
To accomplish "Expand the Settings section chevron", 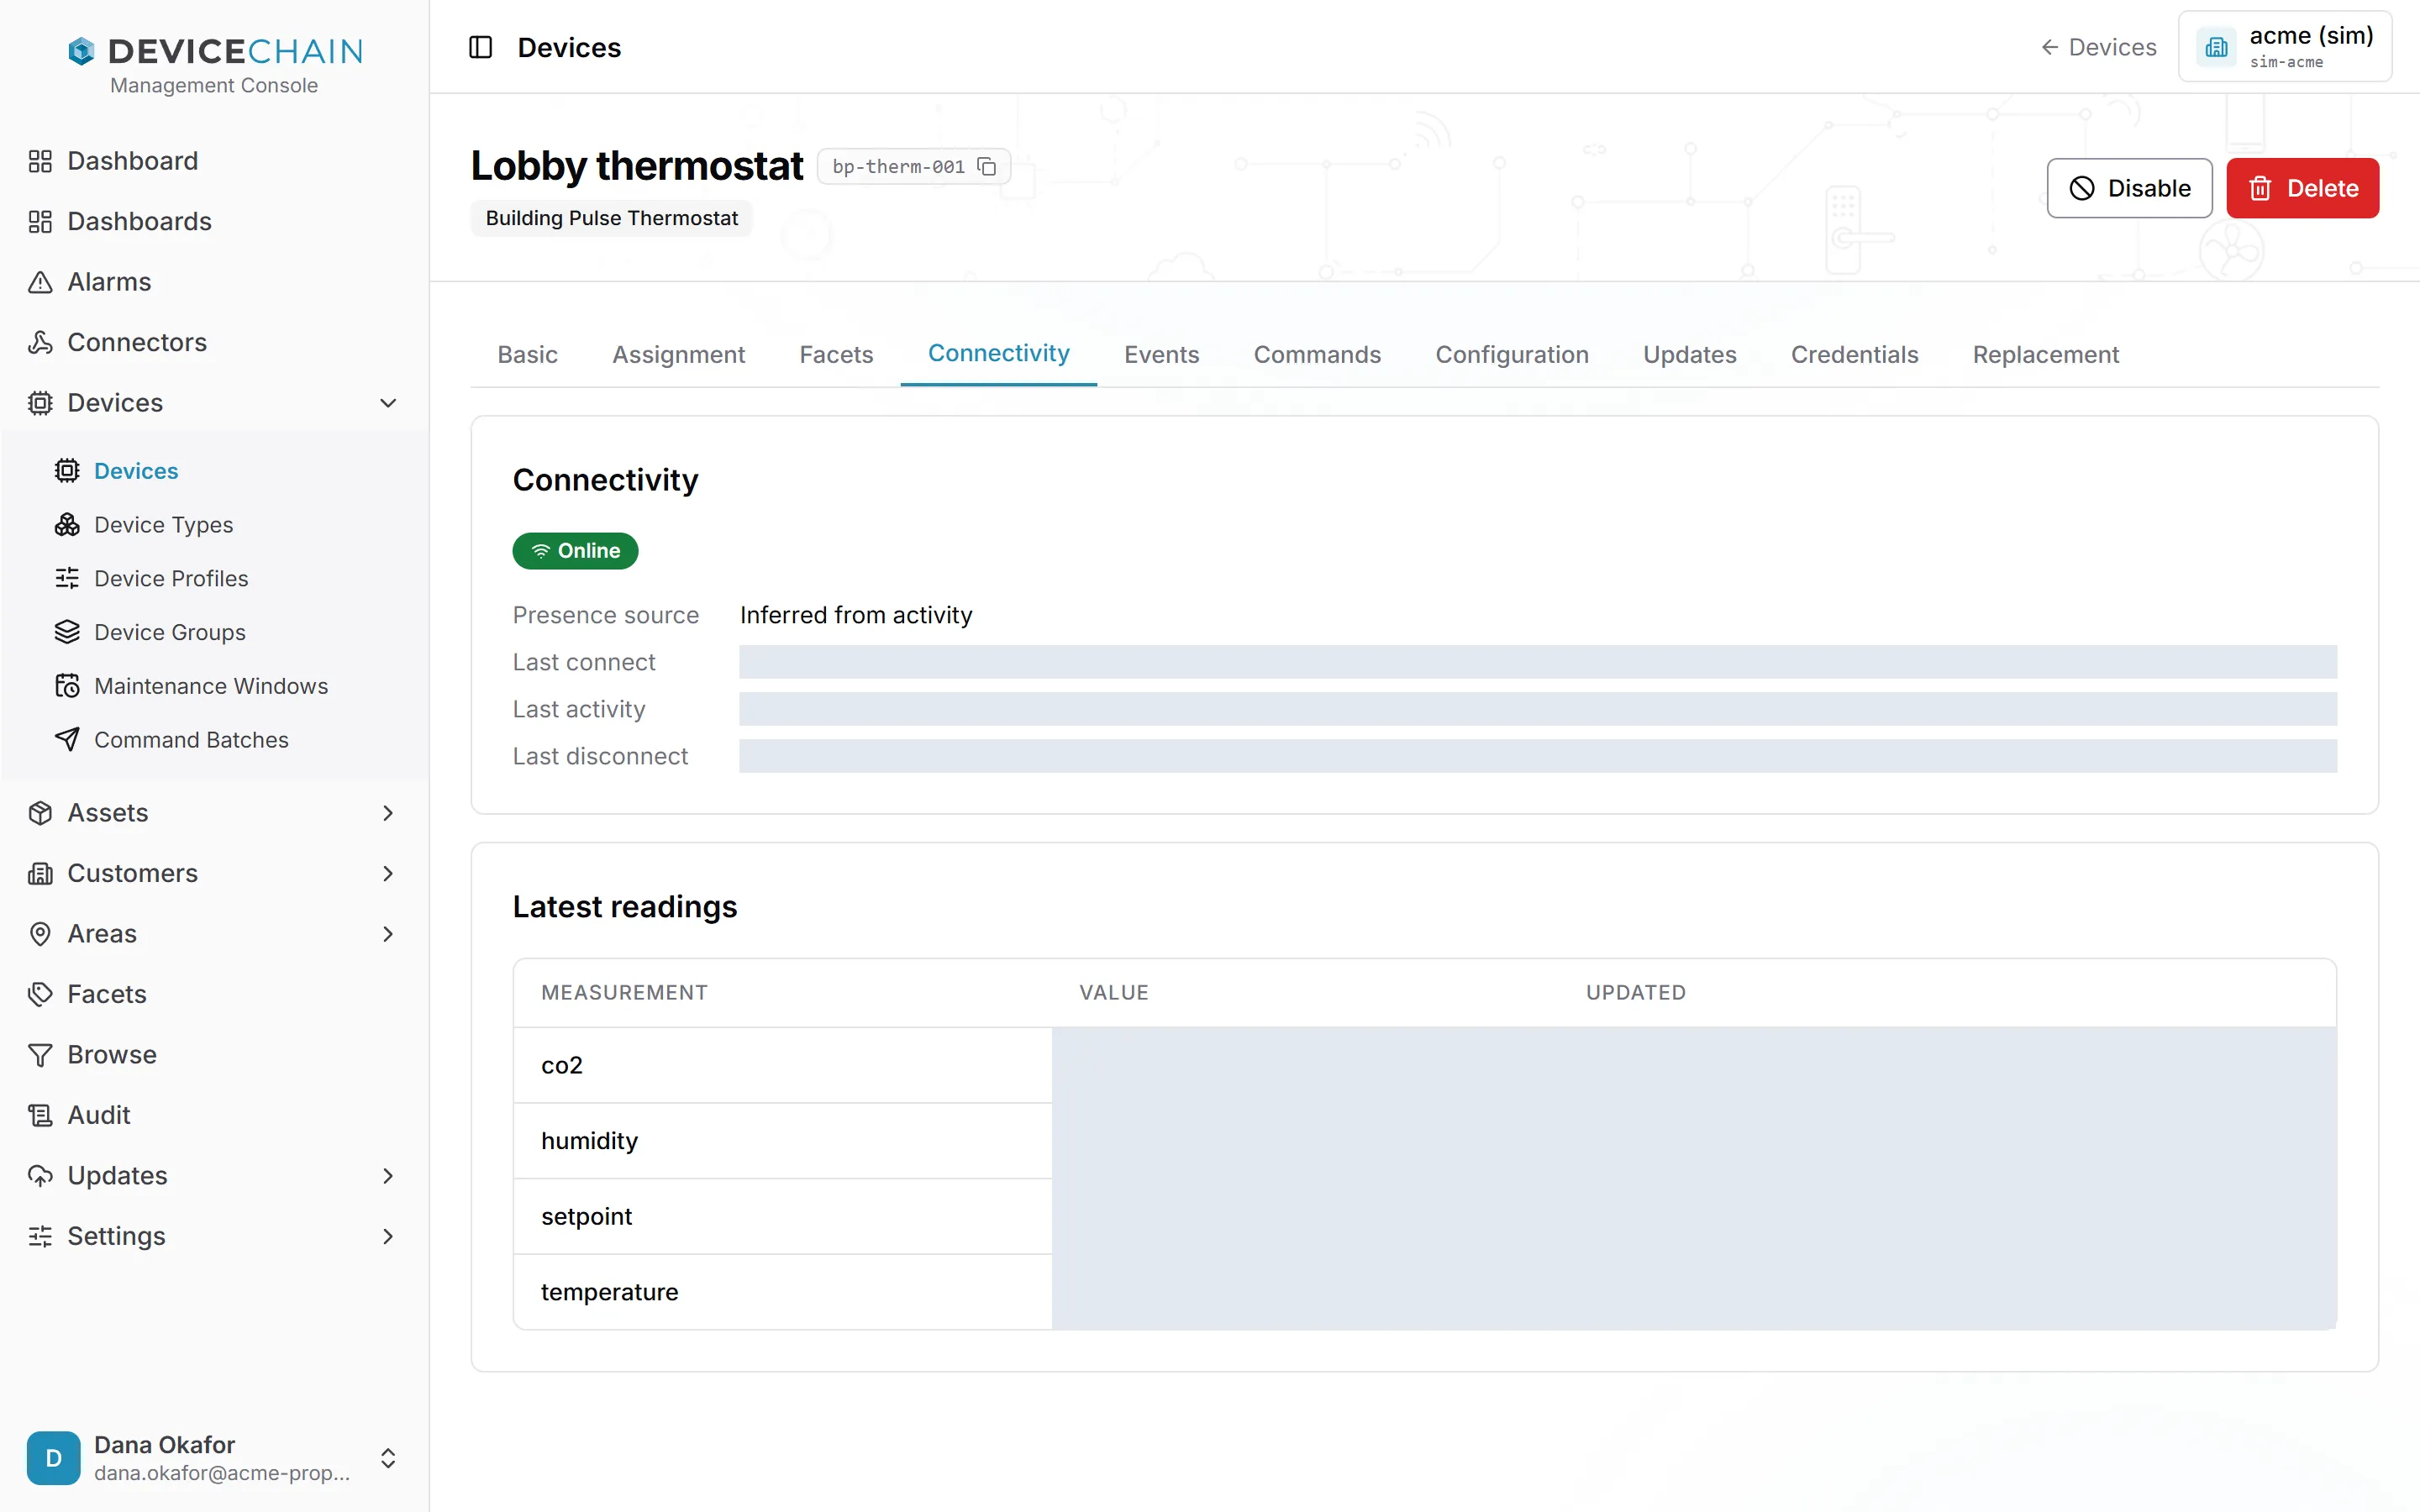I will (x=388, y=1236).
